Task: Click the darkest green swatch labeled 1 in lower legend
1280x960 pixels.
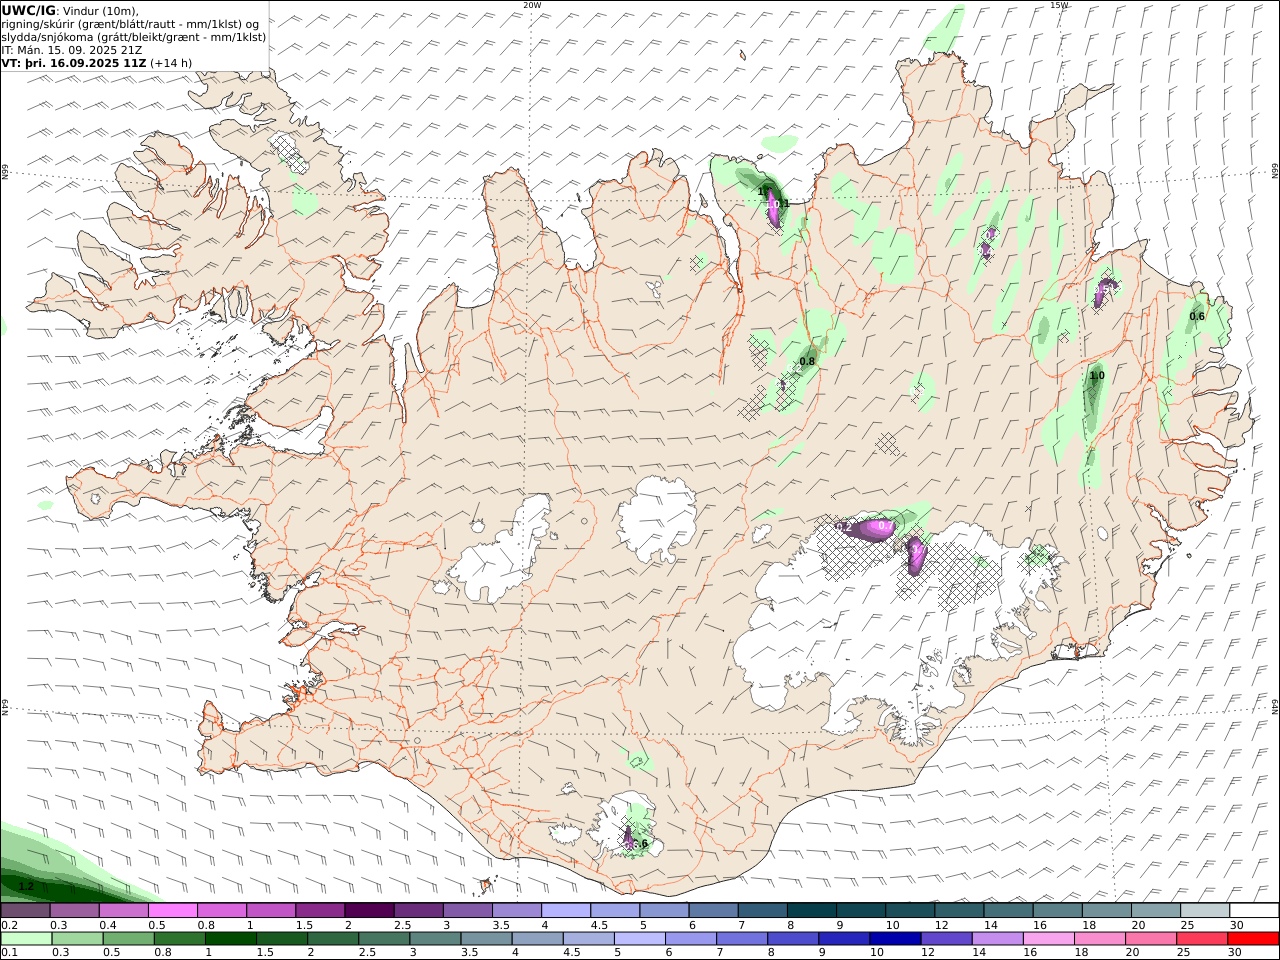Action: click(231, 938)
